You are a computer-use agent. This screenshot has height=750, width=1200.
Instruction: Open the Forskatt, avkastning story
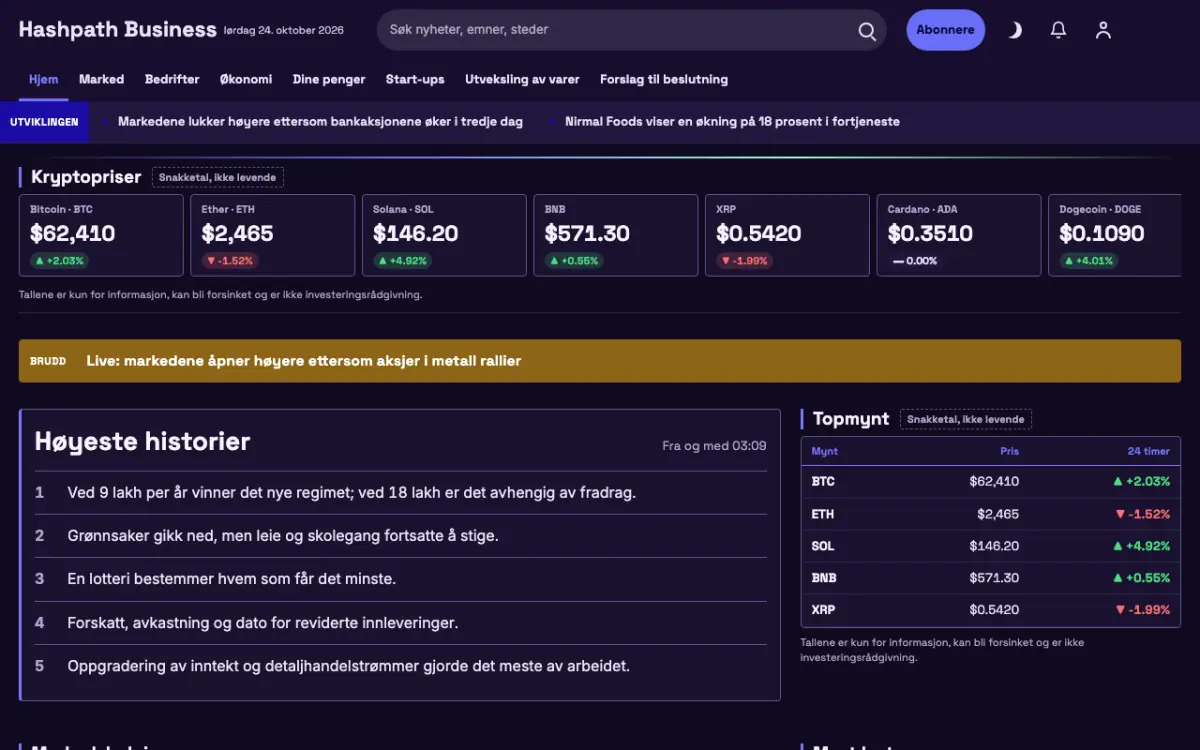(263, 623)
